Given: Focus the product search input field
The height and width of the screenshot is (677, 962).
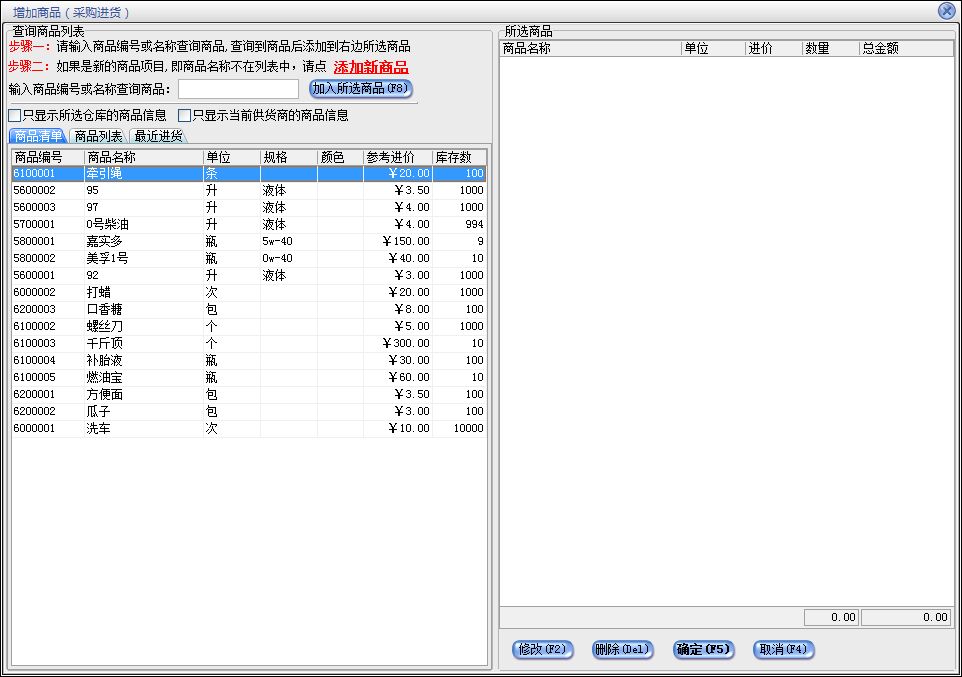Looking at the screenshot, I should tap(238, 90).
